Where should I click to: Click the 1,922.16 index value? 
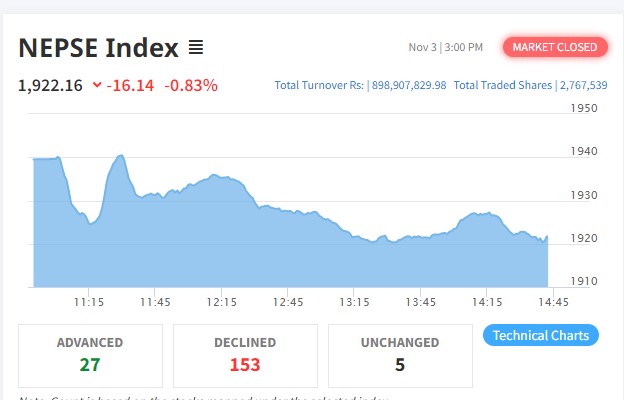[50, 85]
